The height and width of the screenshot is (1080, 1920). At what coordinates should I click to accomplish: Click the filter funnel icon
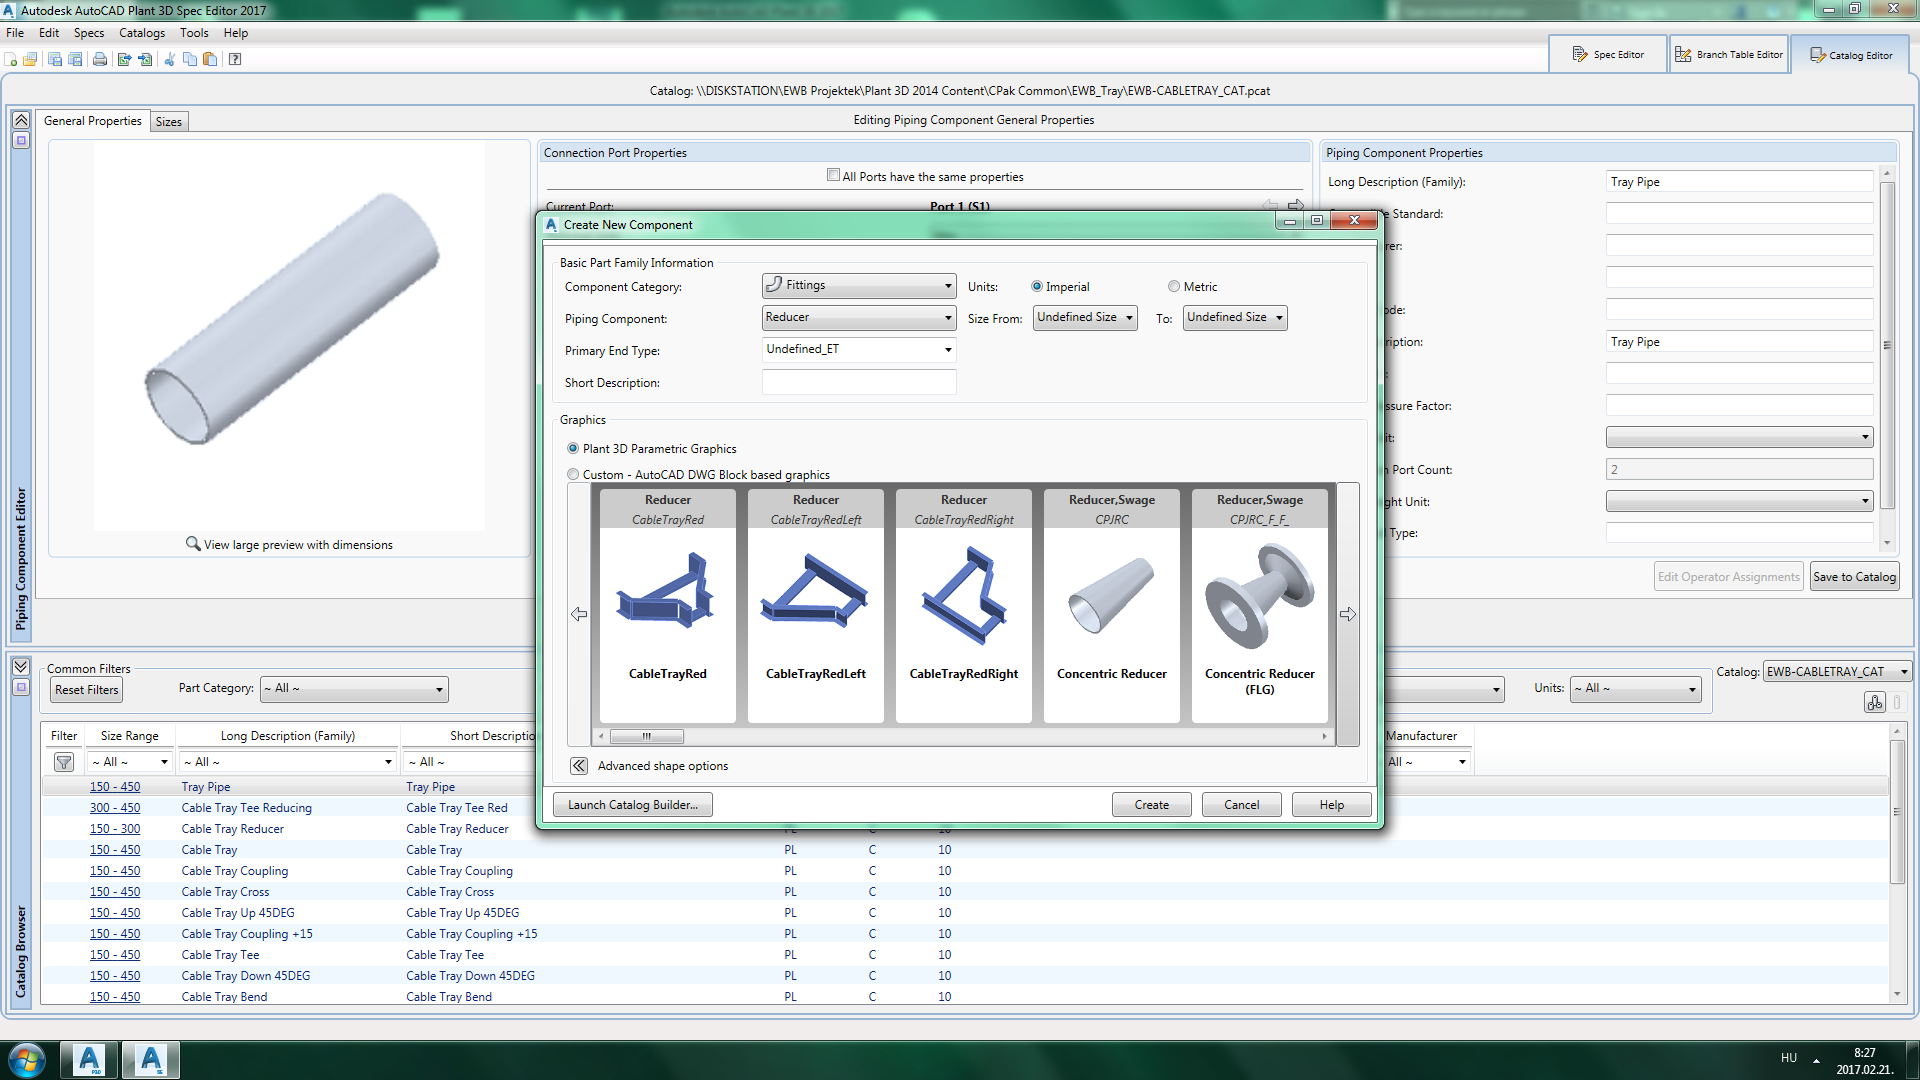click(x=64, y=762)
